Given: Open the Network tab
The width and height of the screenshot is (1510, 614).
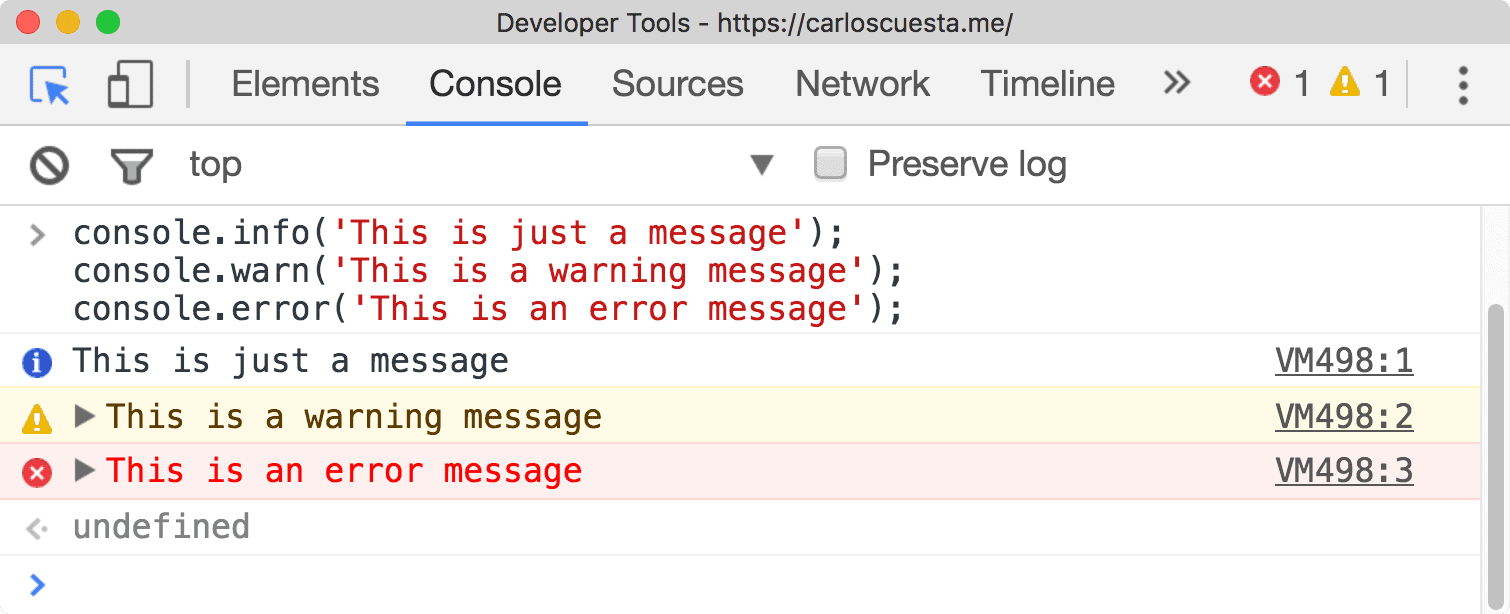Looking at the screenshot, I should (862, 84).
